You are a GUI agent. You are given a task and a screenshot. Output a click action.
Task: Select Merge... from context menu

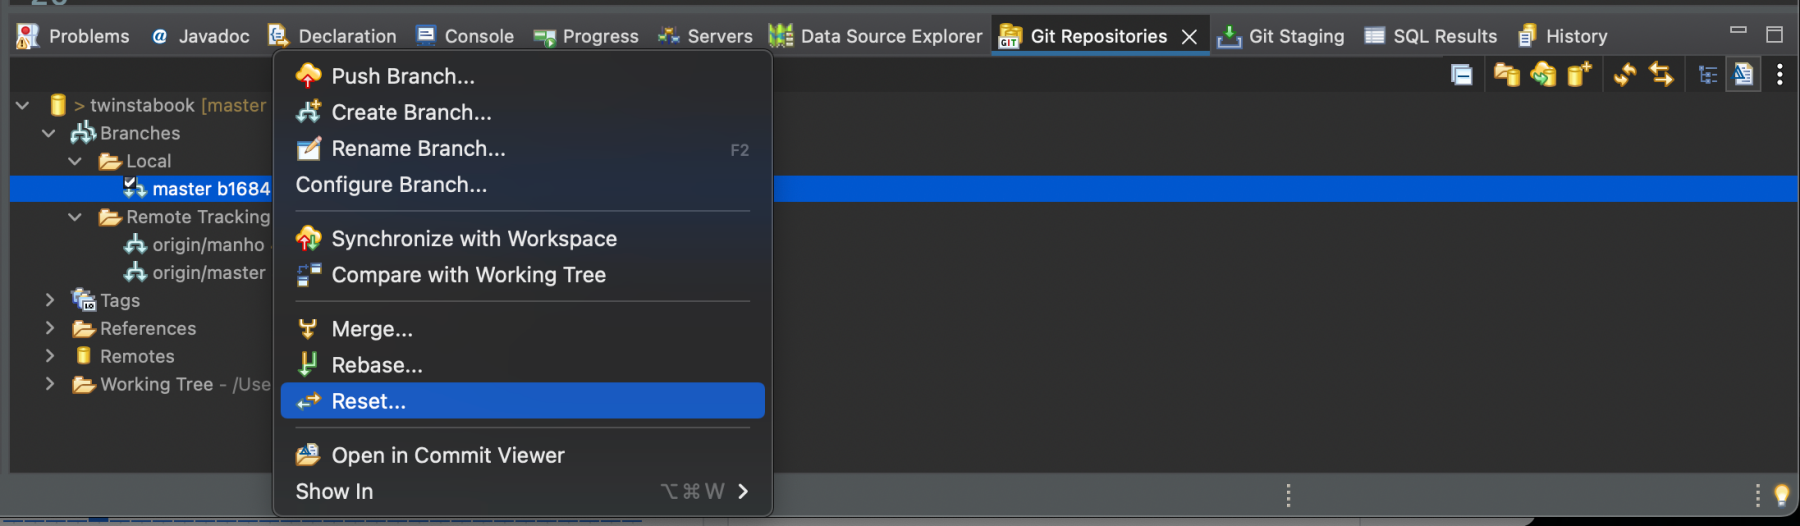(x=522, y=329)
